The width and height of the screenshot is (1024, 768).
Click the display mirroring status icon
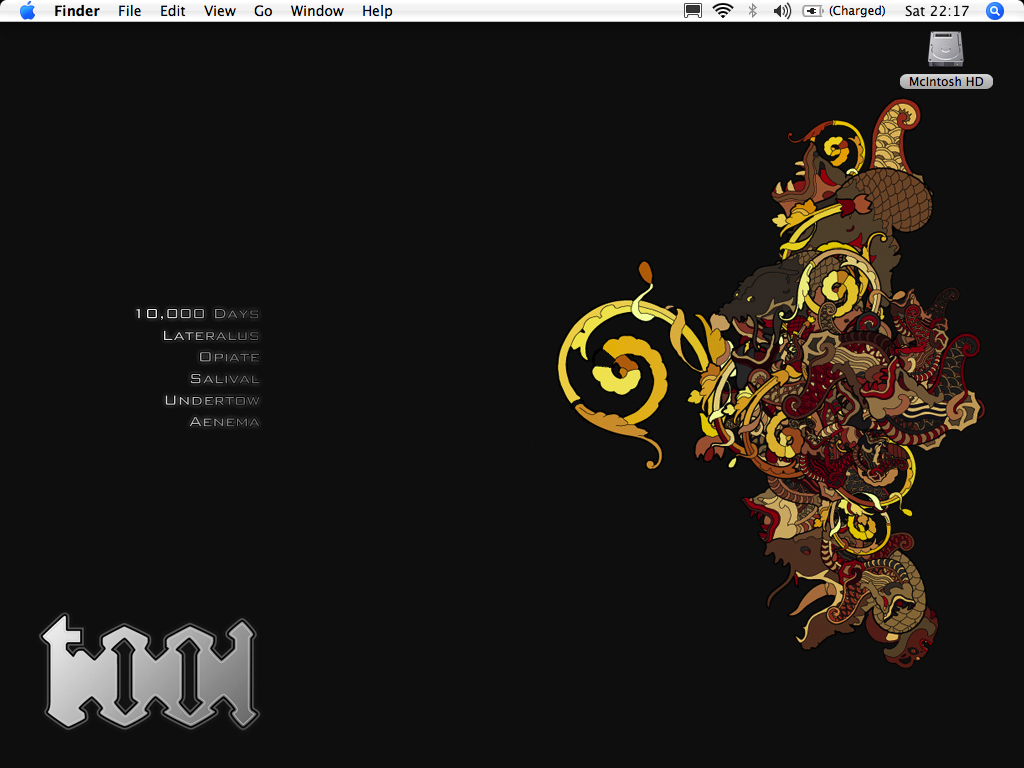coord(693,11)
